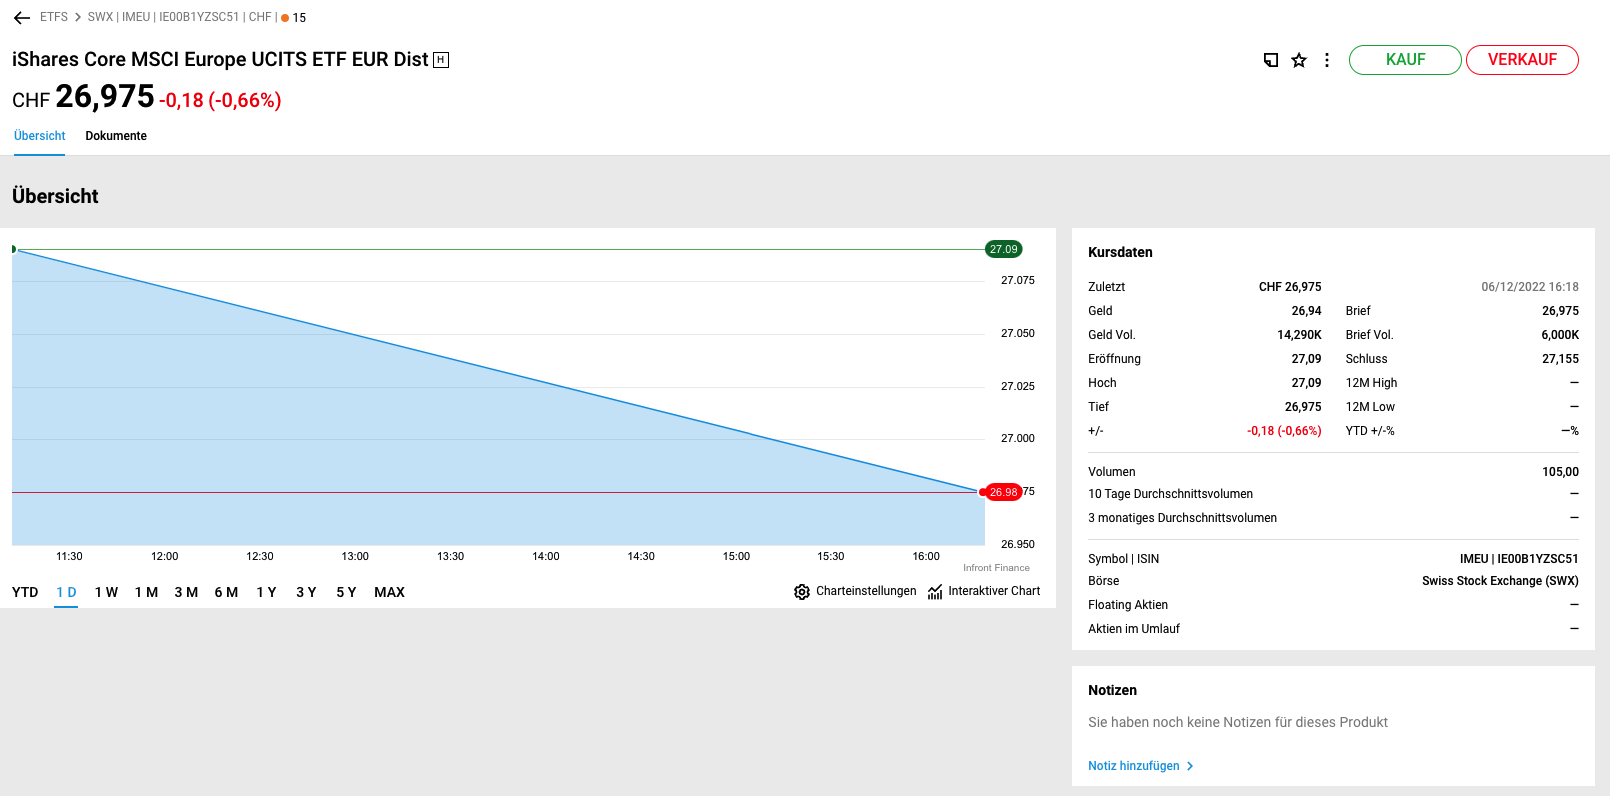Select the 5 Y chart range
Viewport: 1610px width, 796px height.
pyautogui.click(x=346, y=592)
